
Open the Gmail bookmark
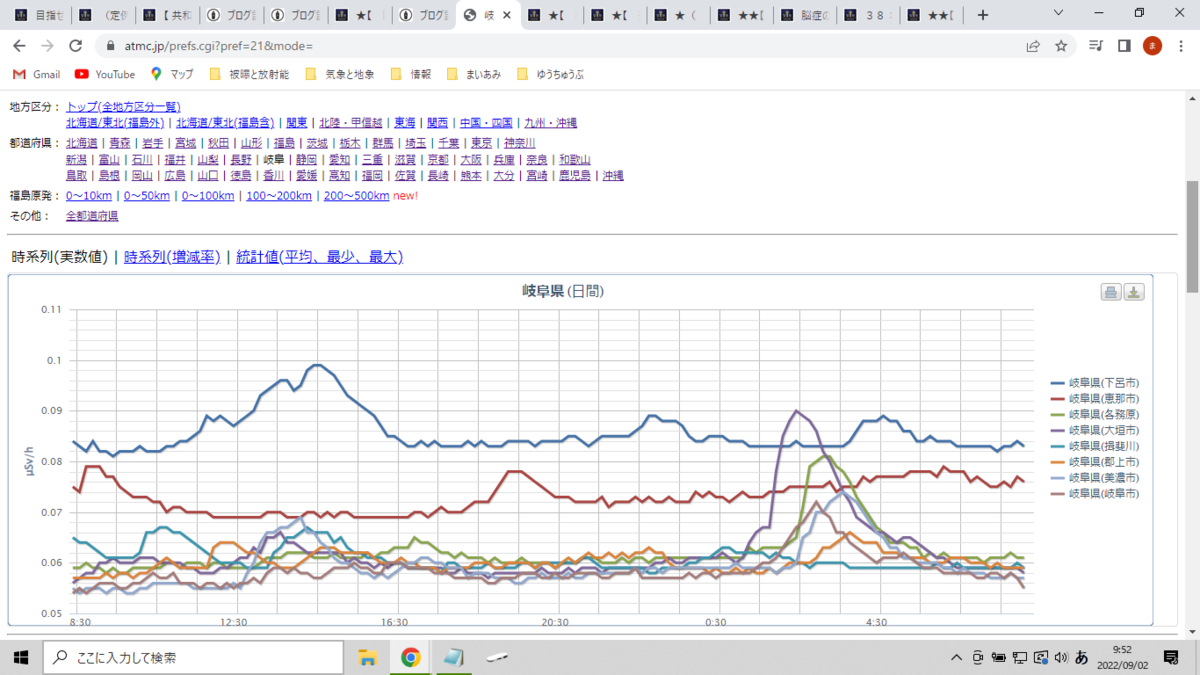tap(37, 74)
